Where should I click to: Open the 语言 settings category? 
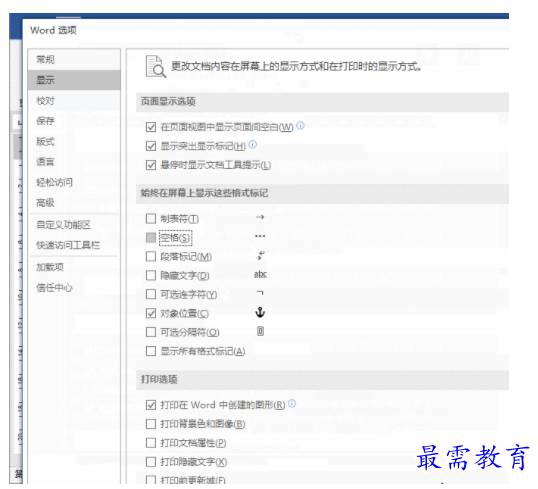tap(74, 162)
